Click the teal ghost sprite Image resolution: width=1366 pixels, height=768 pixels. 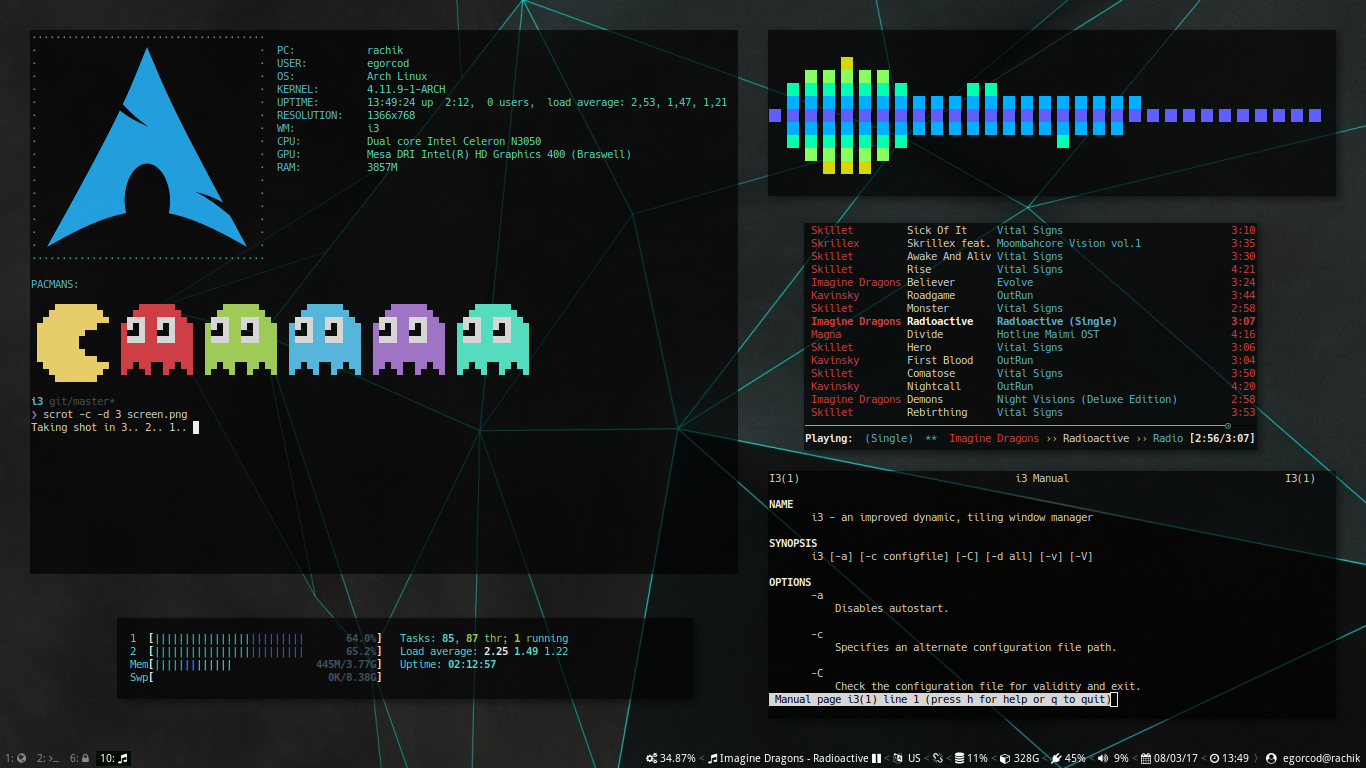[493, 340]
